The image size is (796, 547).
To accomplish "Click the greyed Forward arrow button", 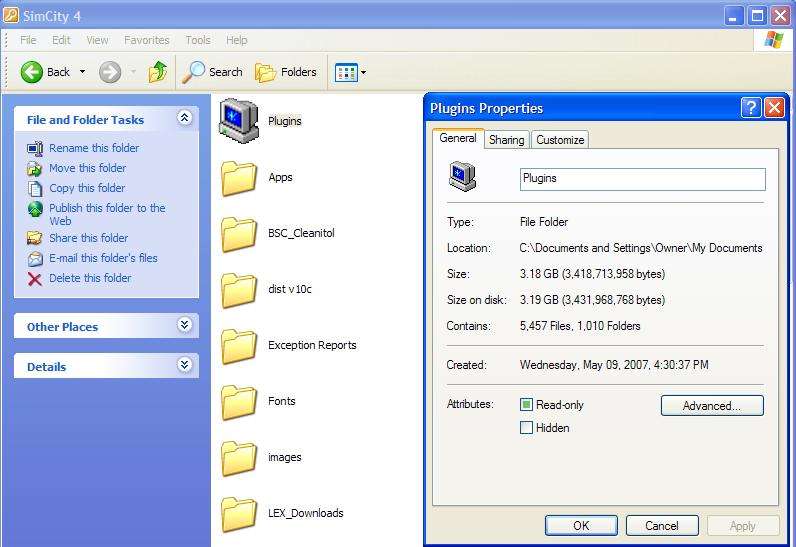I will 110,72.
